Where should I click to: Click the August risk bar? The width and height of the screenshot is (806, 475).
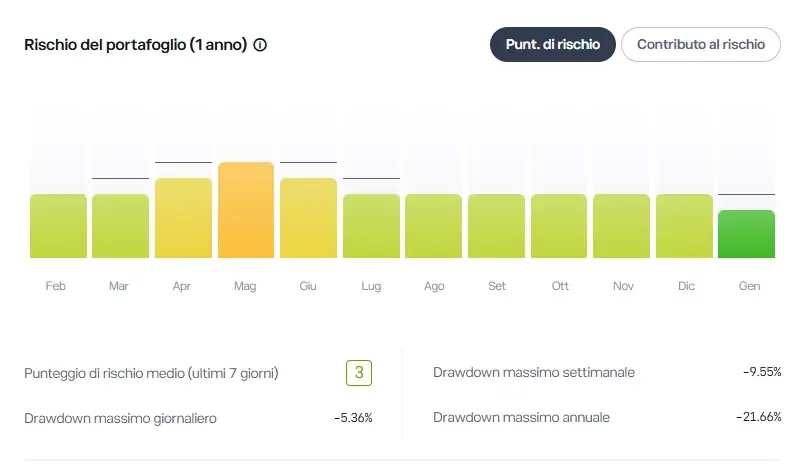point(434,226)
